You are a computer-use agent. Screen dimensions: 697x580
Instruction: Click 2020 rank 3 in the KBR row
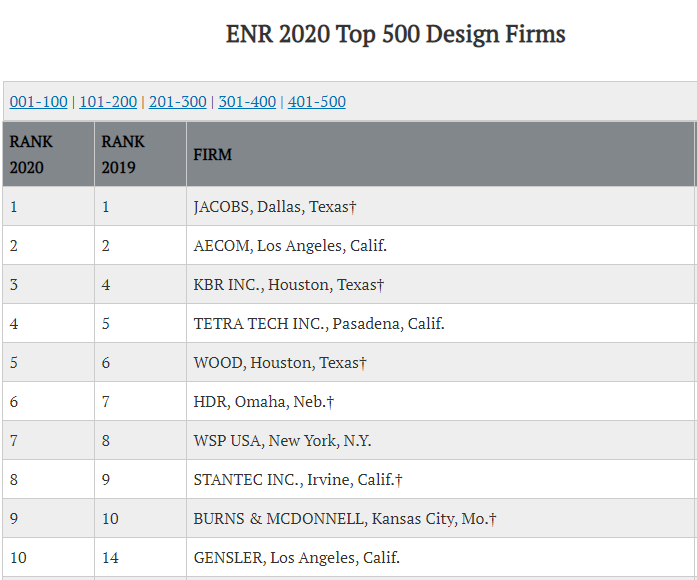(48, 284)
